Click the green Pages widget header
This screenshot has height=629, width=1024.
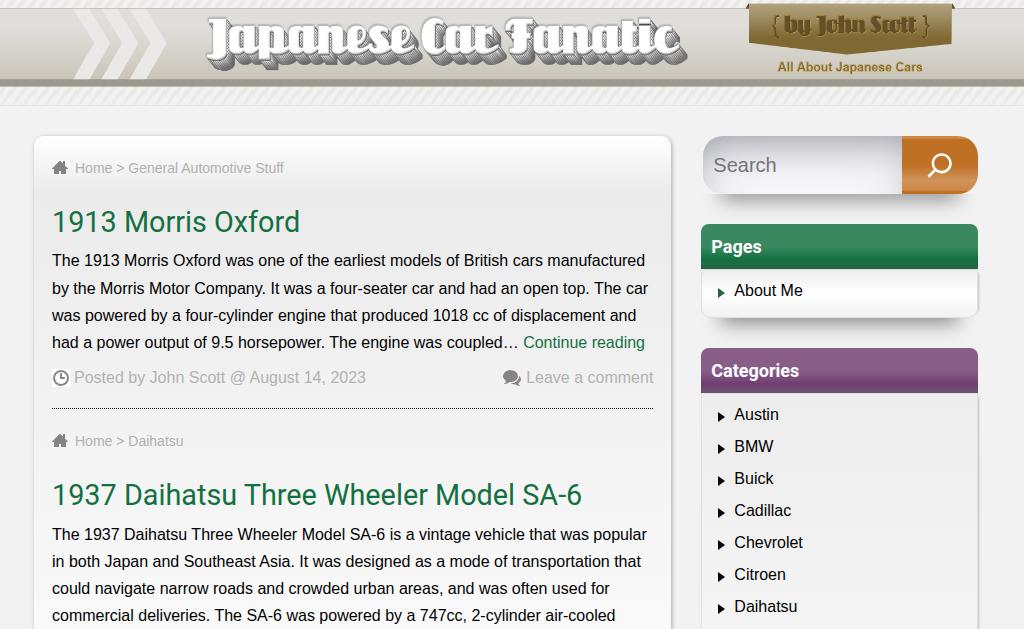point(839,246)
